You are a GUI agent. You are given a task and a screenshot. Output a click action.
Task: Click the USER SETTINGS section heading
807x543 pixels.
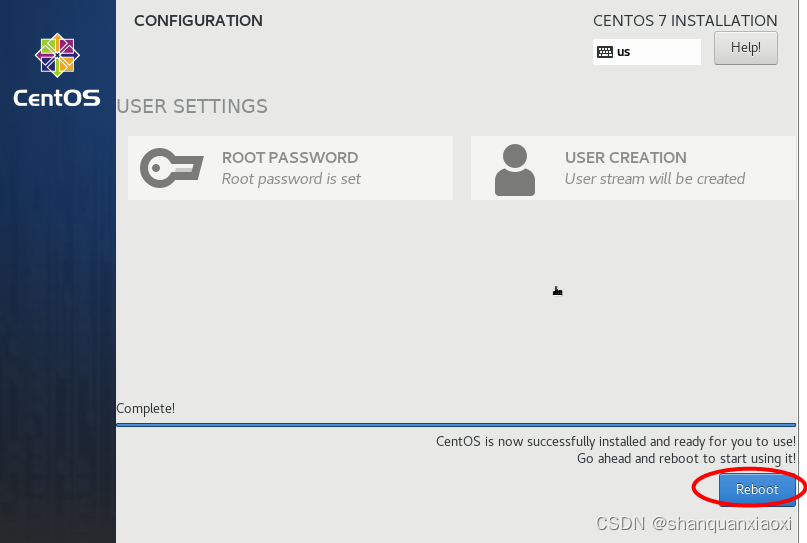tap(192, 107)
